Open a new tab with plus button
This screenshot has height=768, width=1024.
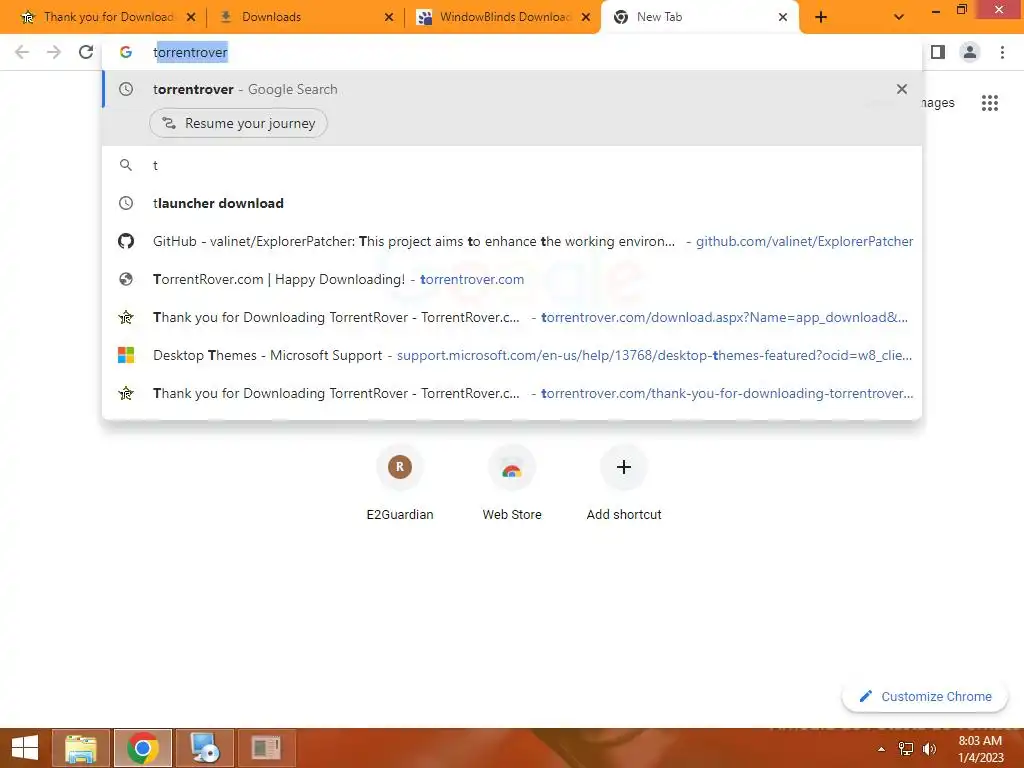821,17
